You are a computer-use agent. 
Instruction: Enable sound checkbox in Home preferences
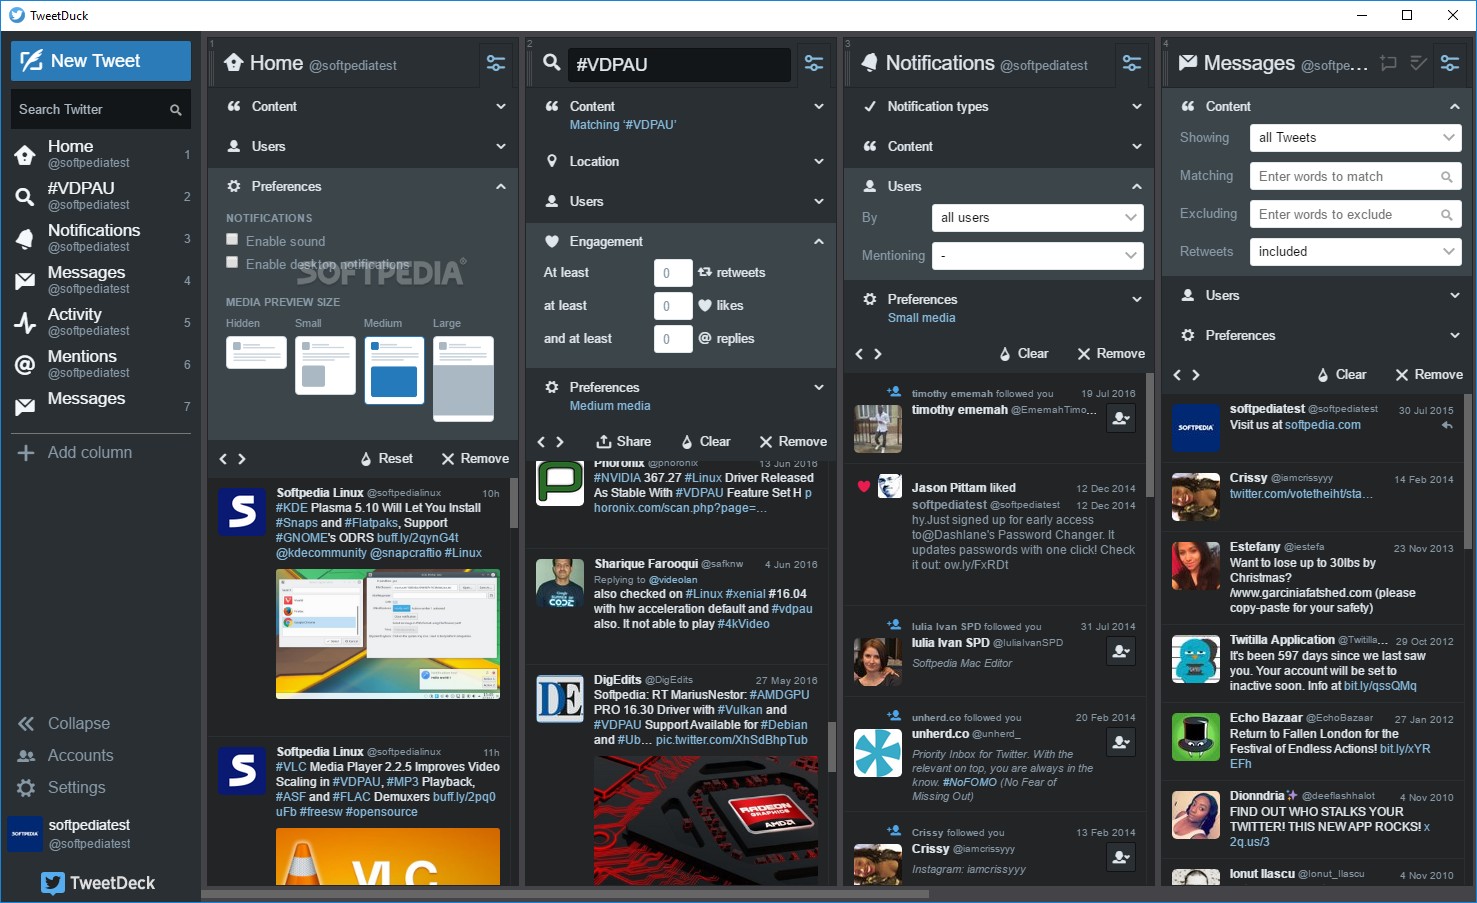(232, 240)
